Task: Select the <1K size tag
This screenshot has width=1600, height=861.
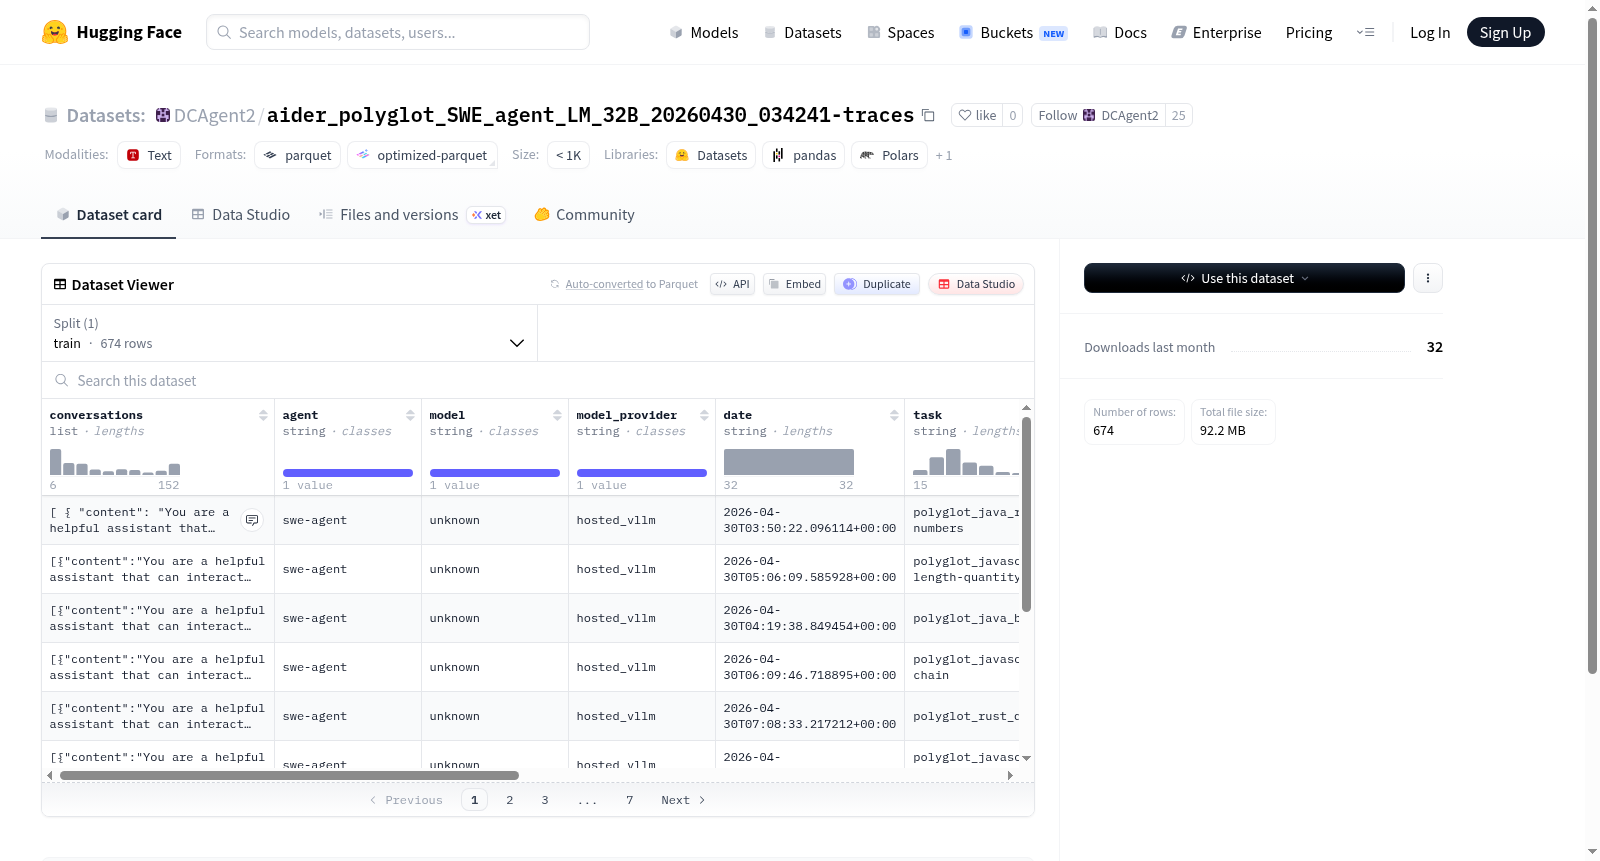Action: pos(568,155)
